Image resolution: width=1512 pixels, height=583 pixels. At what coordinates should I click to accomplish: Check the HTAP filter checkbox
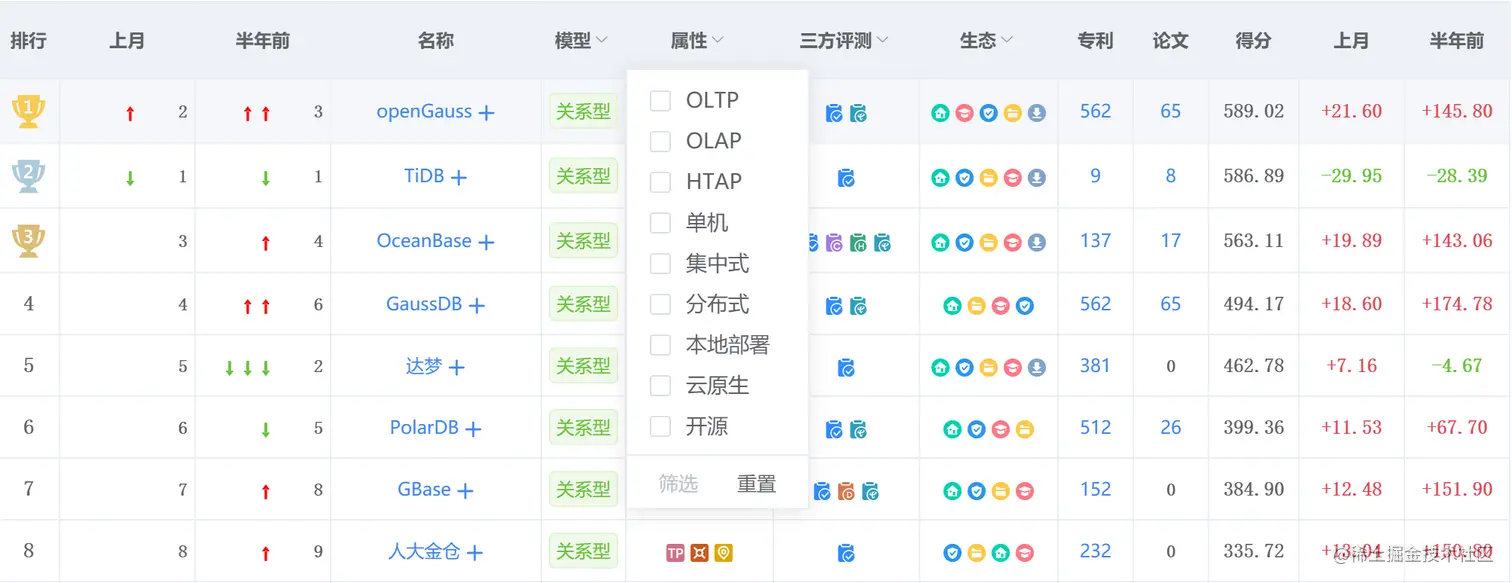[660, 182]
